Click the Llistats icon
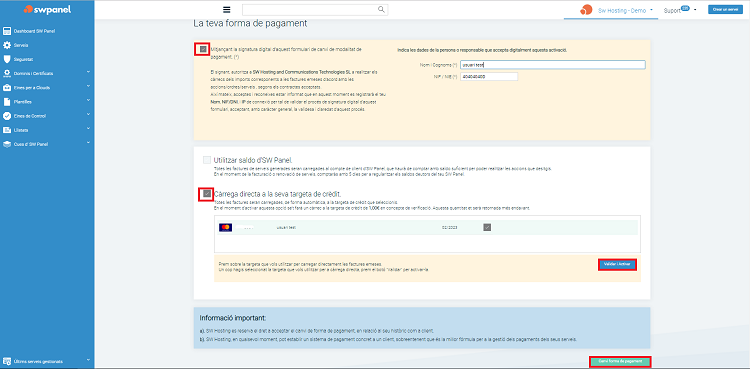This screenshot has width=750, height=369. click(x=7, y=130)
